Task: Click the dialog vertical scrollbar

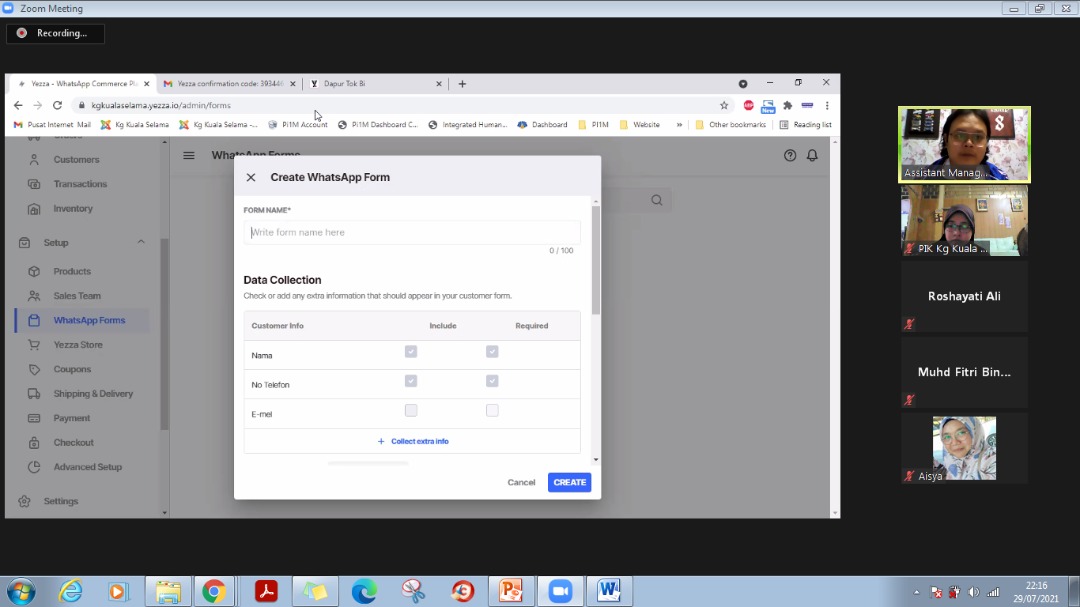Action: [x=596, y=260]
